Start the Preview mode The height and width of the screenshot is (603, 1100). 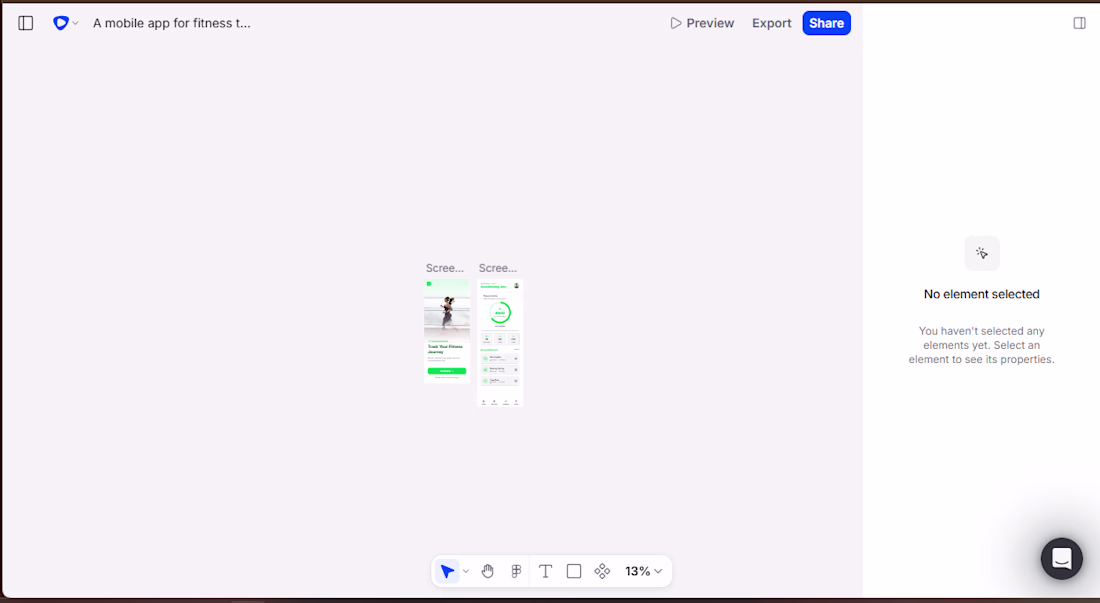coord(702,23)
